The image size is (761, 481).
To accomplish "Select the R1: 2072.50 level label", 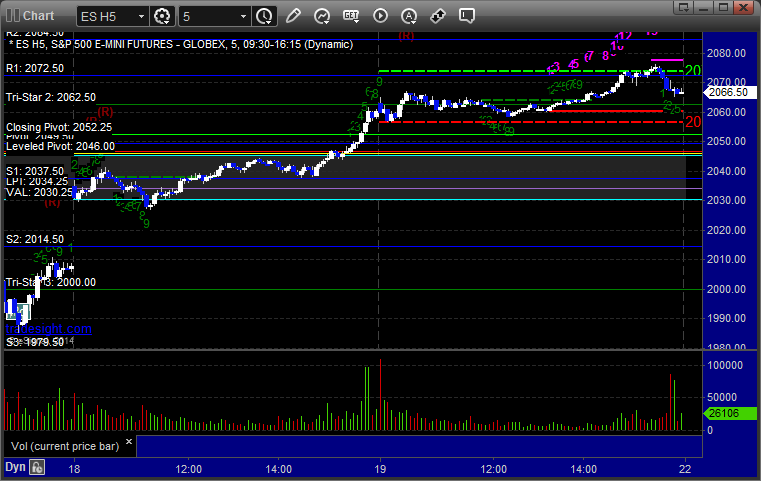I will pyautogui.click(x=35, y=68).
